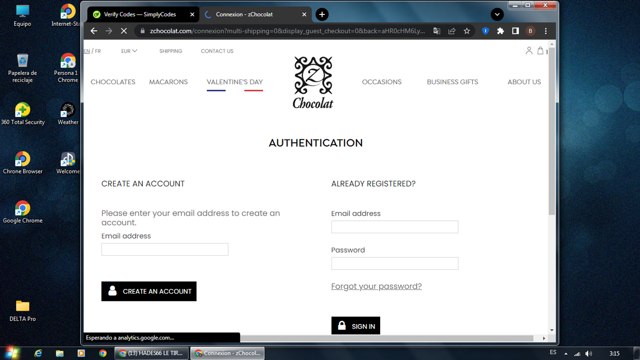Click the volume speaker tray icon
This screenshot has width=640, height=360.
[589, 353]
